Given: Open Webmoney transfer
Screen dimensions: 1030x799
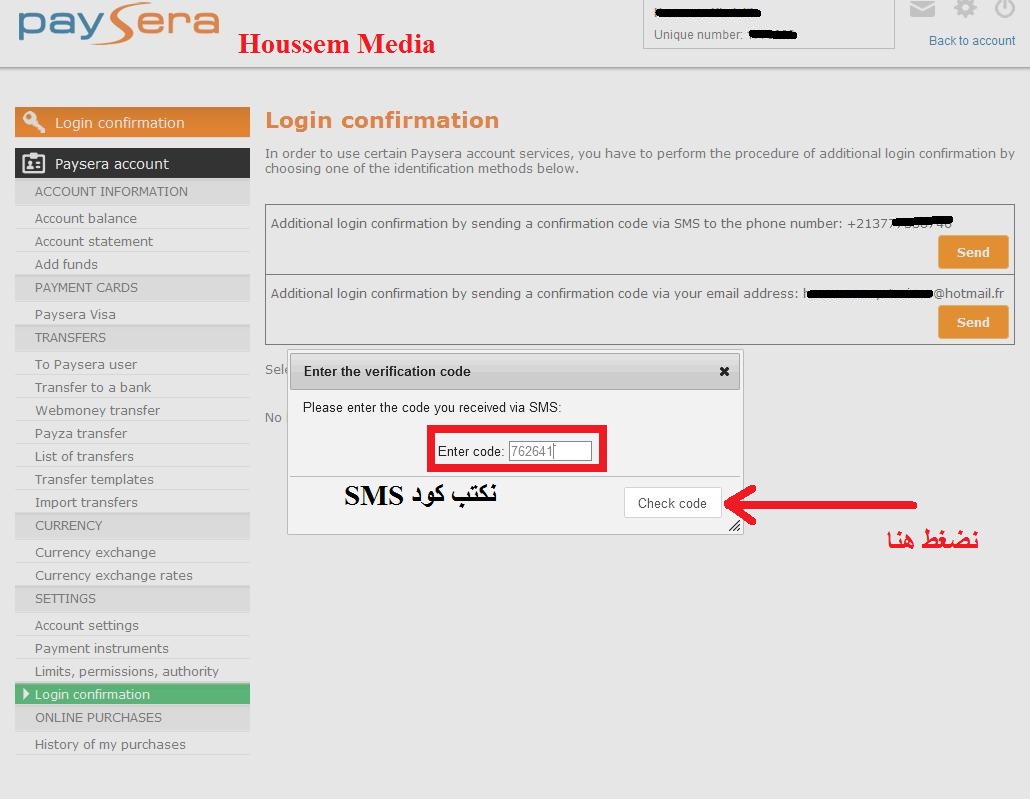Looking at the screenshot, I should (x=97, y=410).
